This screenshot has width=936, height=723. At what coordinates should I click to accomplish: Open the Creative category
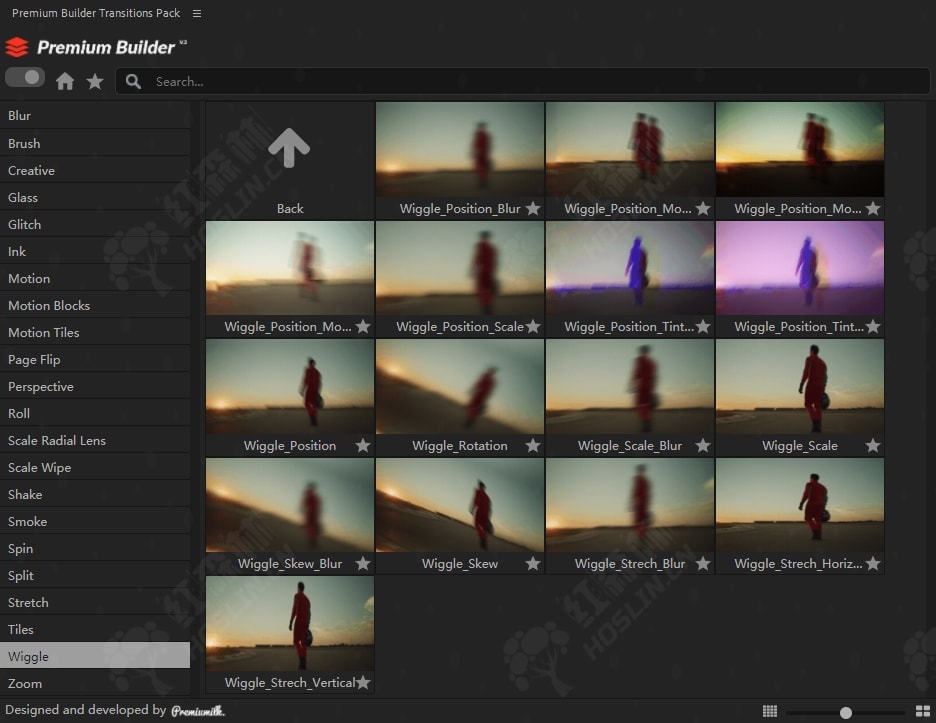95,170
